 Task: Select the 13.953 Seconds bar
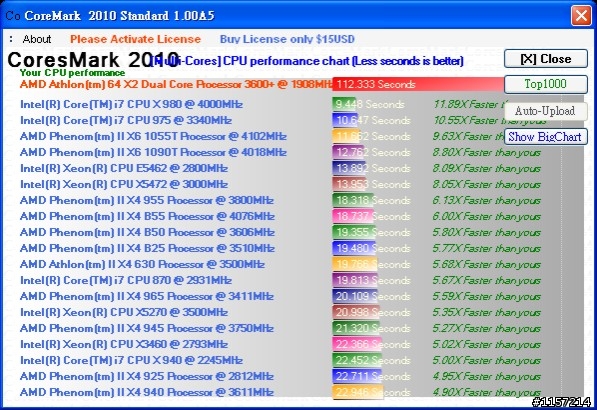pos(350,184)
